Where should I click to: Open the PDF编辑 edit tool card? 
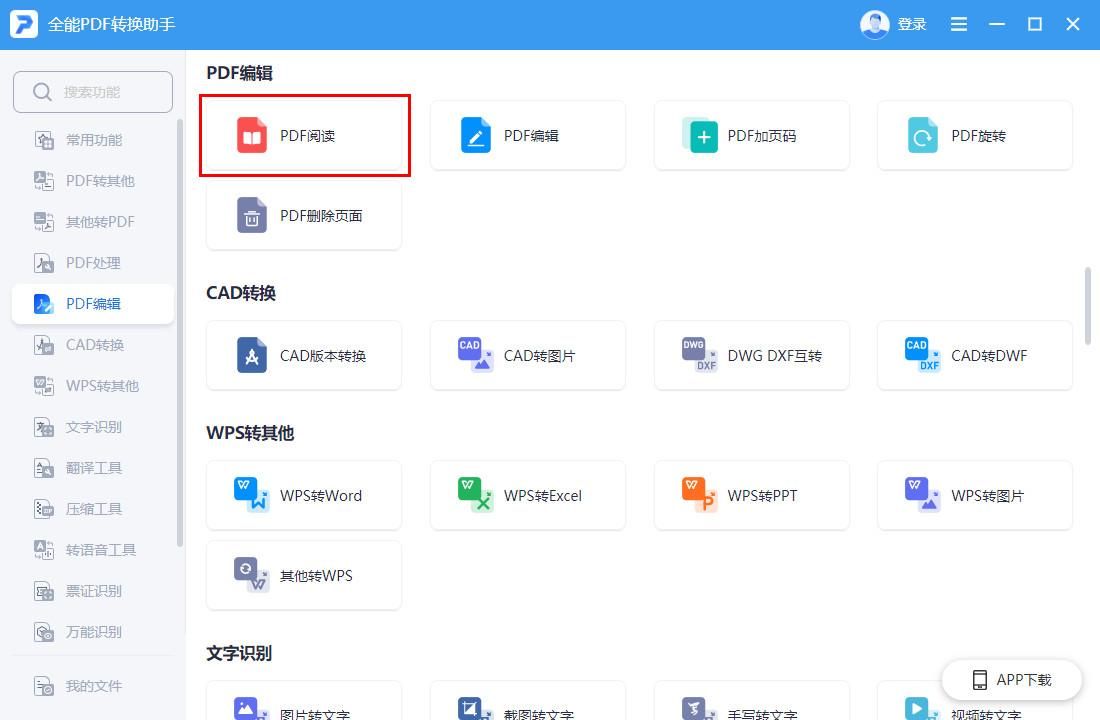pyautogui.click(x=528, y=135)
